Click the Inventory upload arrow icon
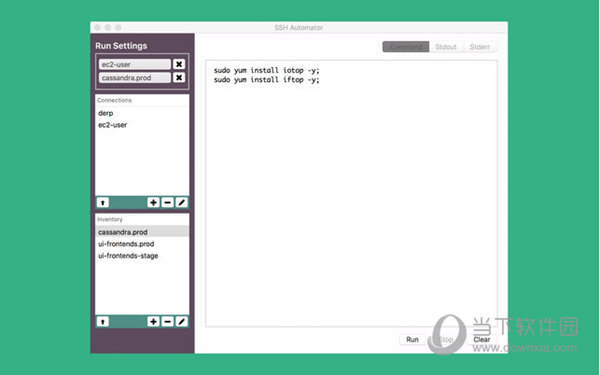The height and width of the screenshot is (375, 600). (x=103, y=321)
